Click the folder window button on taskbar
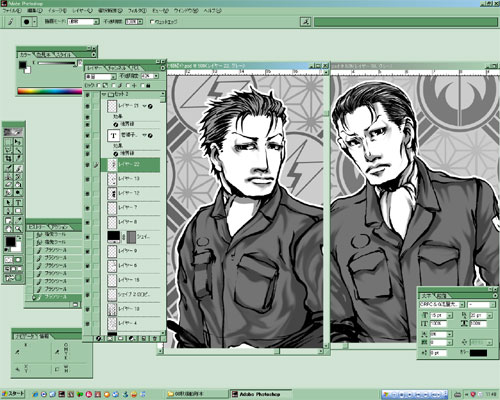 tap(197, 394)
